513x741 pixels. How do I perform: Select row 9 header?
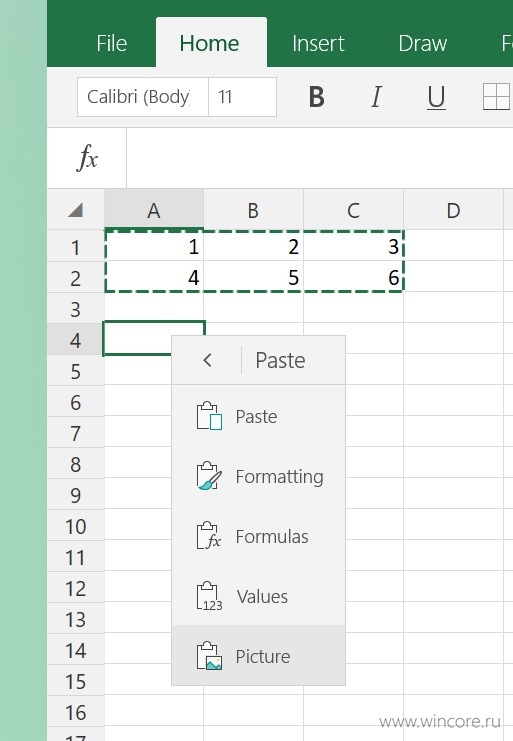(x=76, y=495)
